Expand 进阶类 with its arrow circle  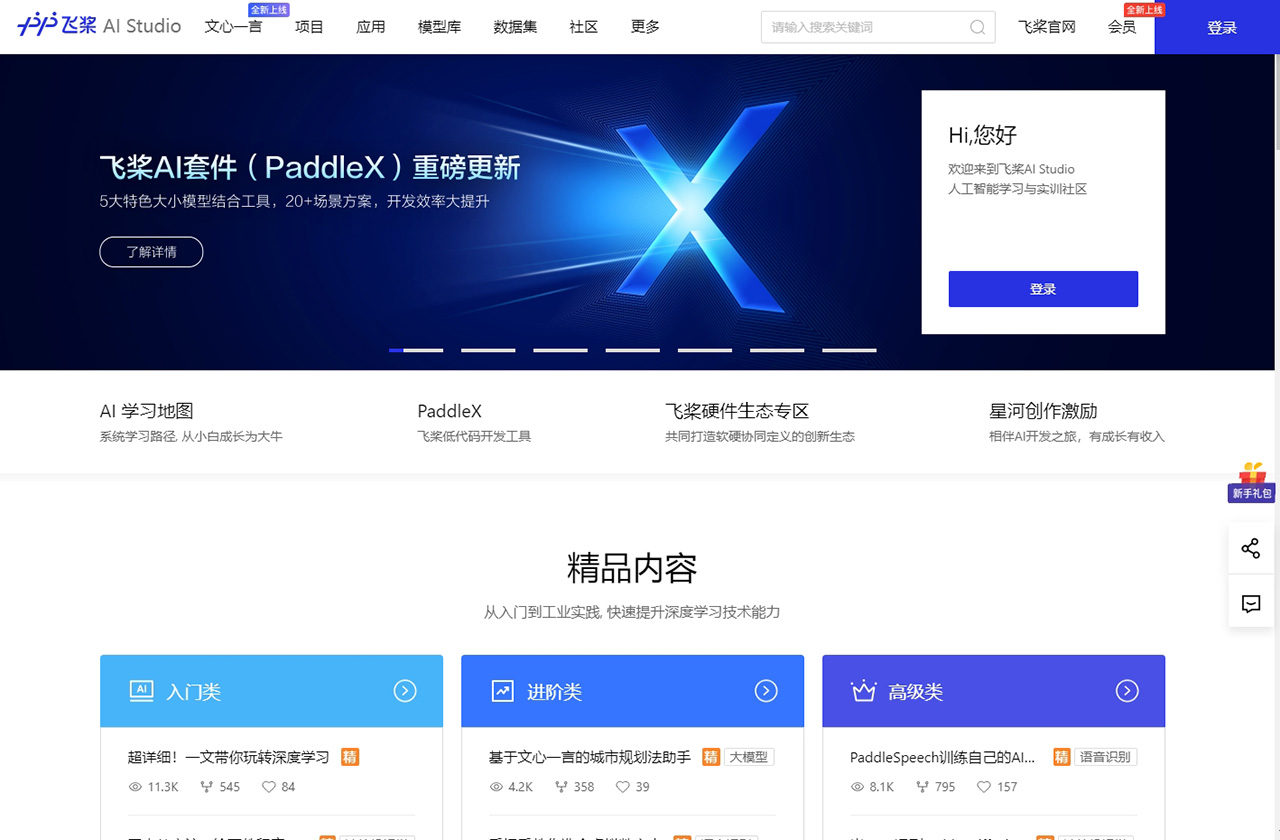click(766, 691)
